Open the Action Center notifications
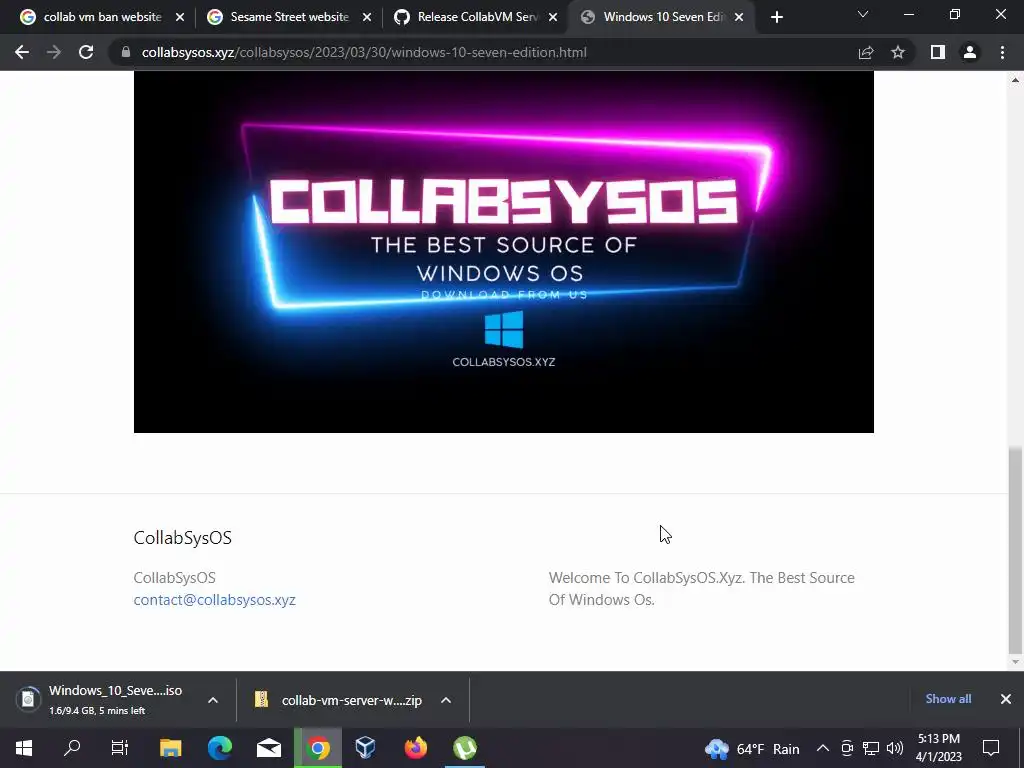 pos(991,748)
